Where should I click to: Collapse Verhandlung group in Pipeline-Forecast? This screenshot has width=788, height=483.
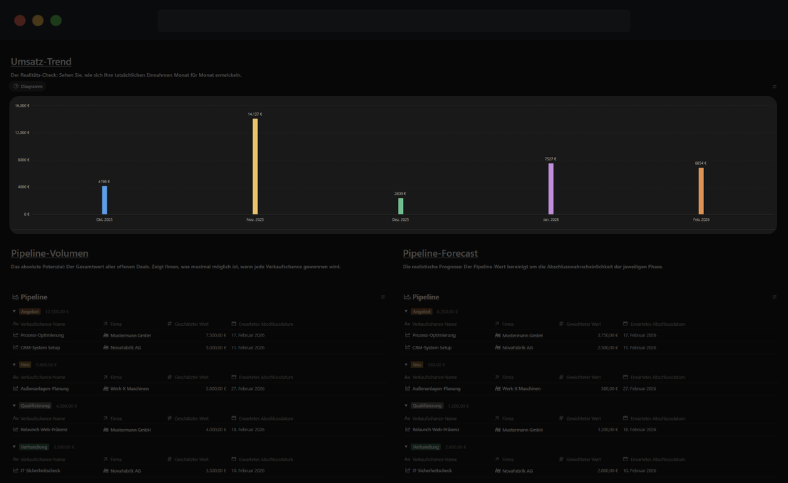coord(406,447)
